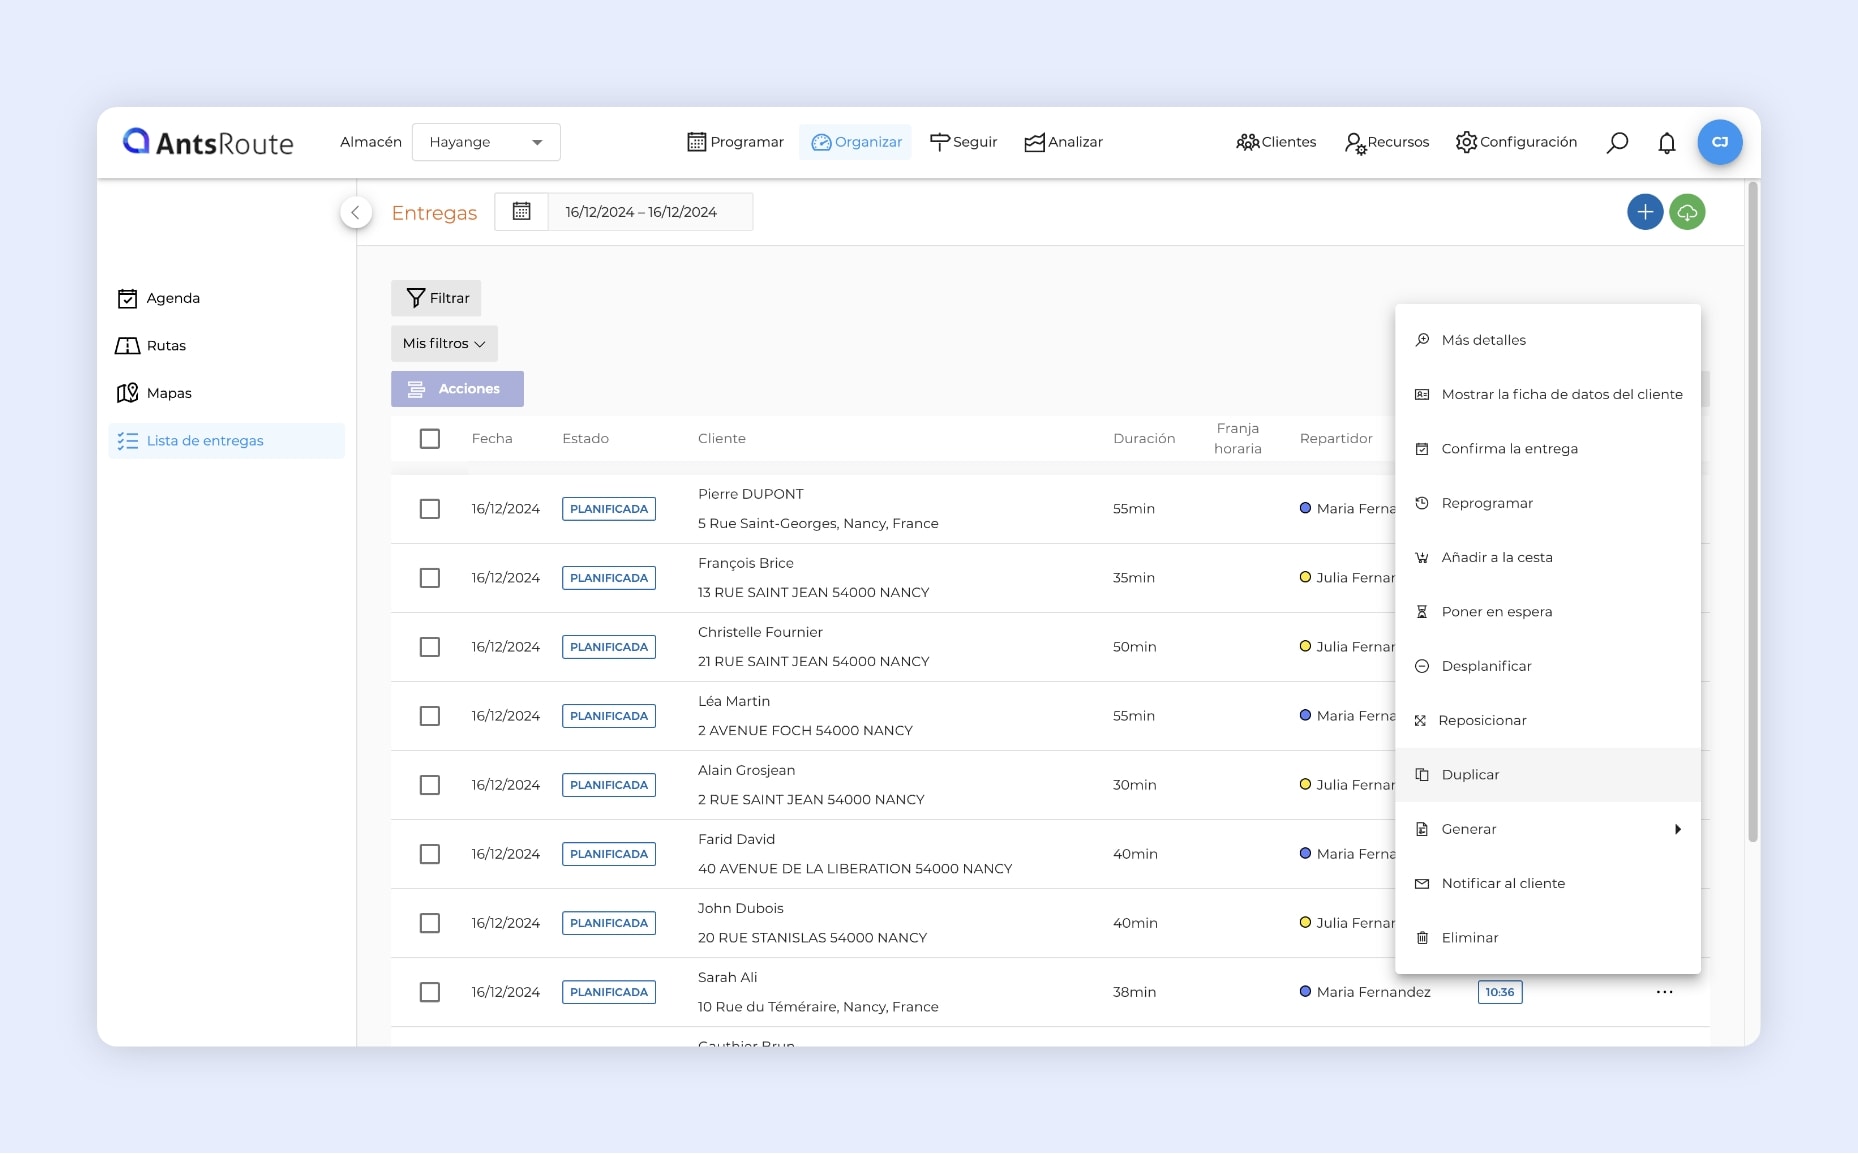Check the Pierre DUPONT delivery checkbox
This screenshot has height=1154, width=1858.
coord(430,509)
